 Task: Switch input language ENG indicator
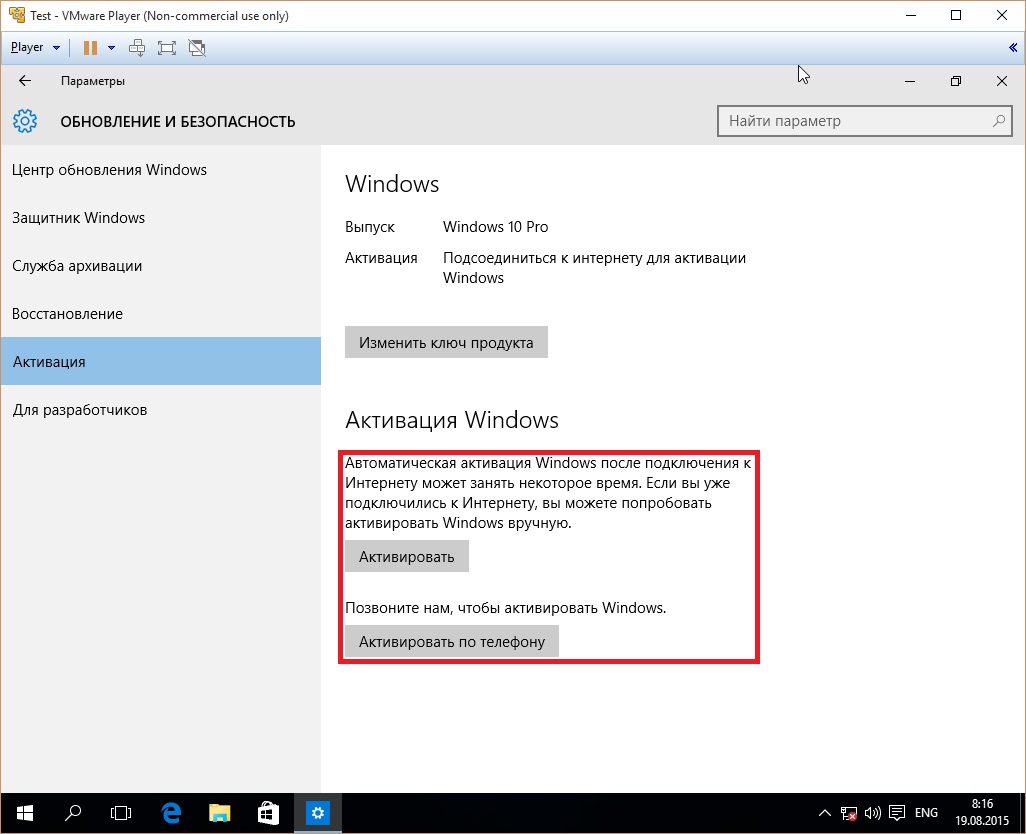point(926,813)
